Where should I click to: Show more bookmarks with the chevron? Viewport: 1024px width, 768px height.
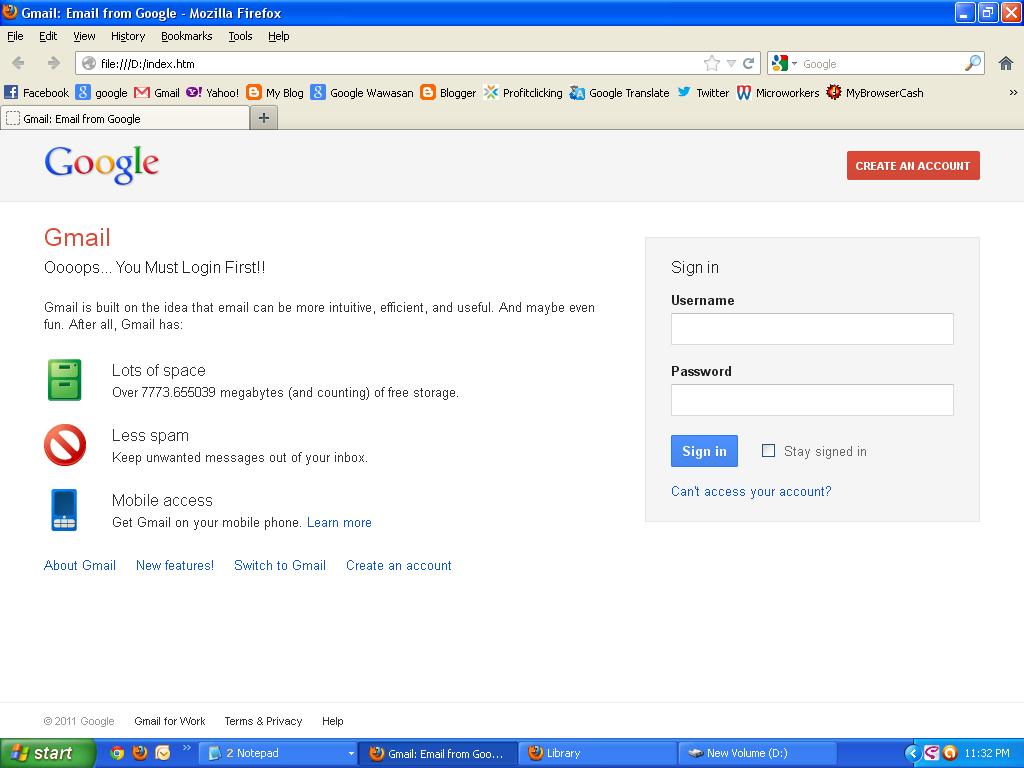1013,93
